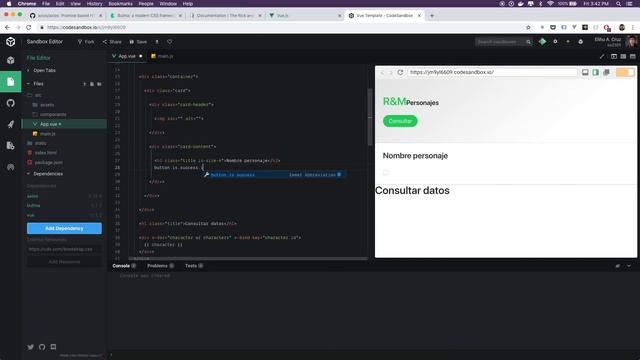
Task: Open the Deployment rocket panel
Action: coord(11,124)
